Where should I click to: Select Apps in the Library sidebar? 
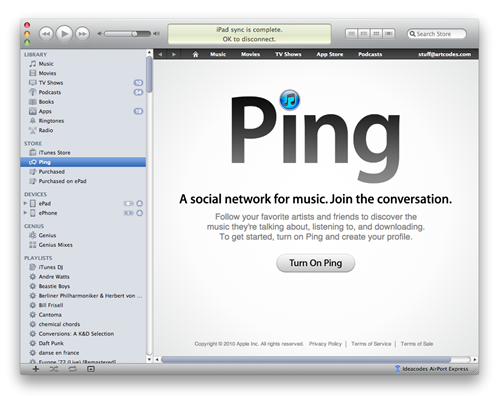click(x=83, y=111)
